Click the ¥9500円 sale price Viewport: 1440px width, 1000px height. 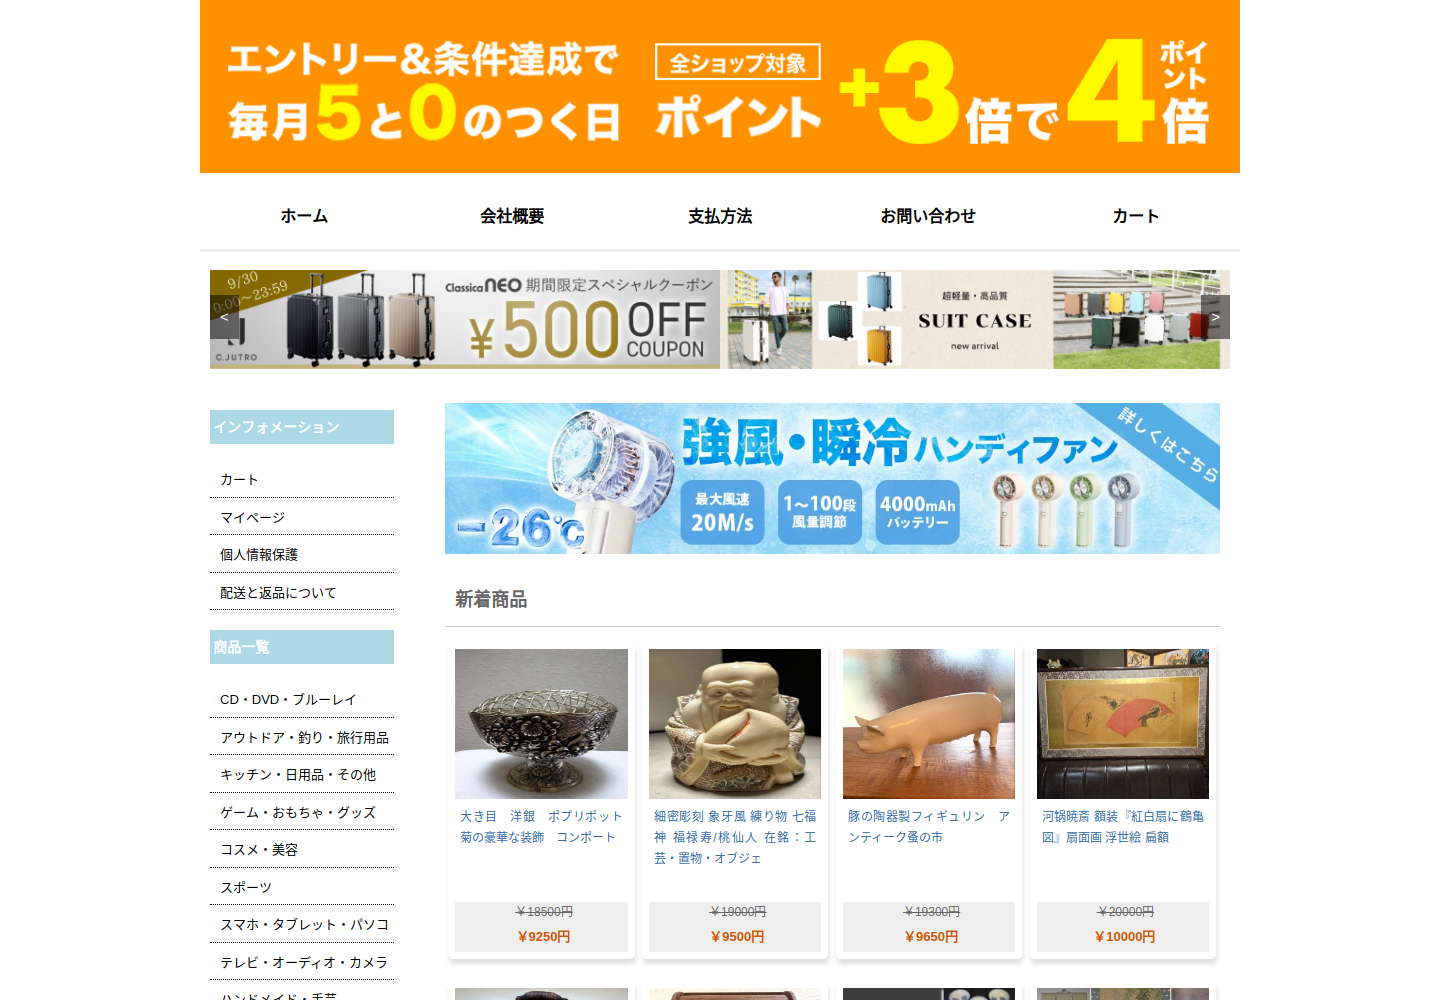click(x=737, y=937)
